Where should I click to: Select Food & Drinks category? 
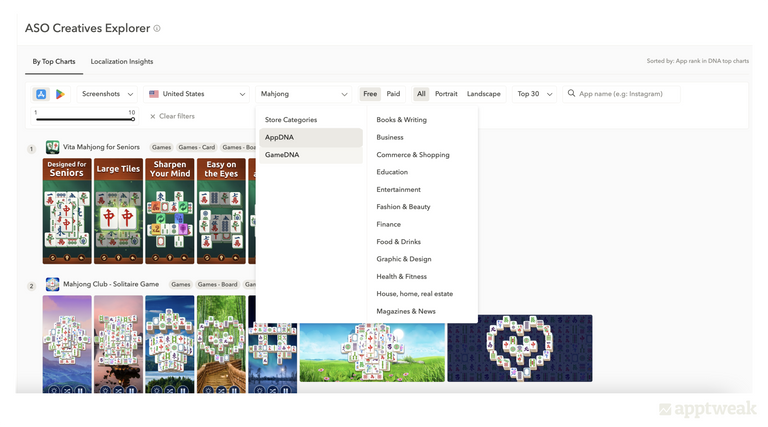(x=399, y=242)
